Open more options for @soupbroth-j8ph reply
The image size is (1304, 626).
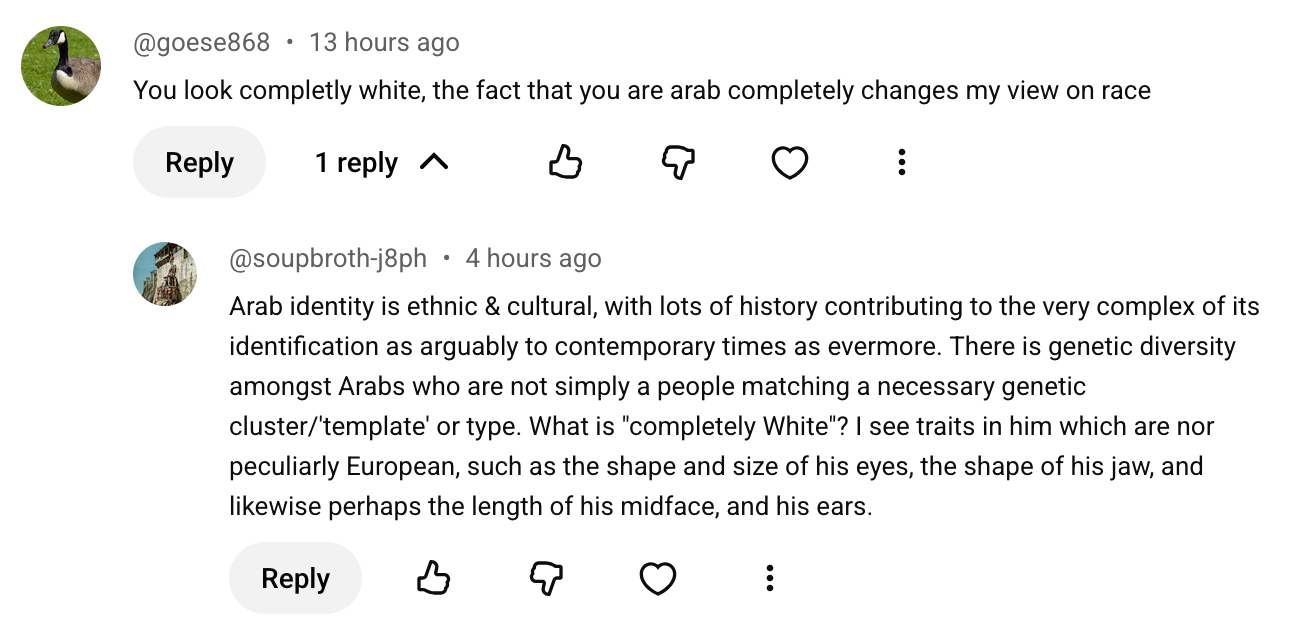(769, 578)
